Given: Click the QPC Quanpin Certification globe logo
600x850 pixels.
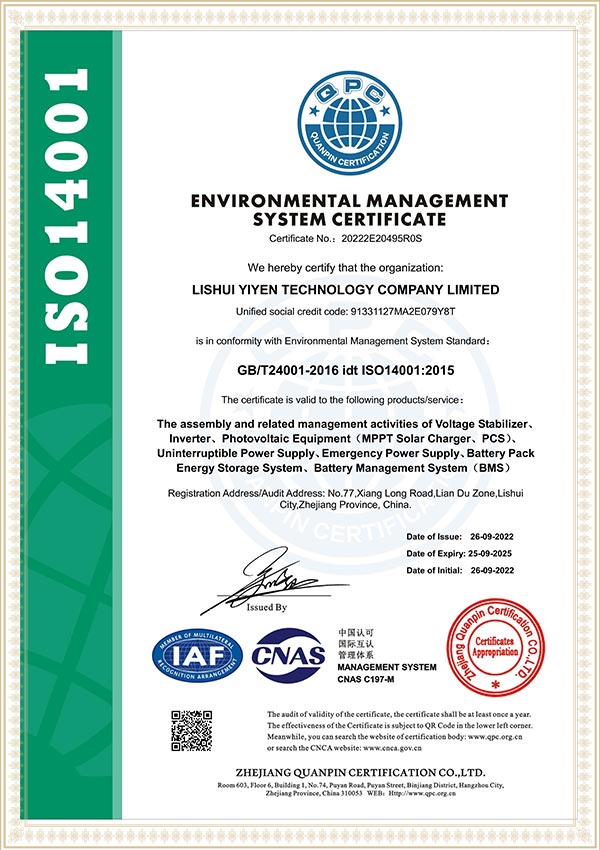Looking at the screenshot, I should click(350, 123).
